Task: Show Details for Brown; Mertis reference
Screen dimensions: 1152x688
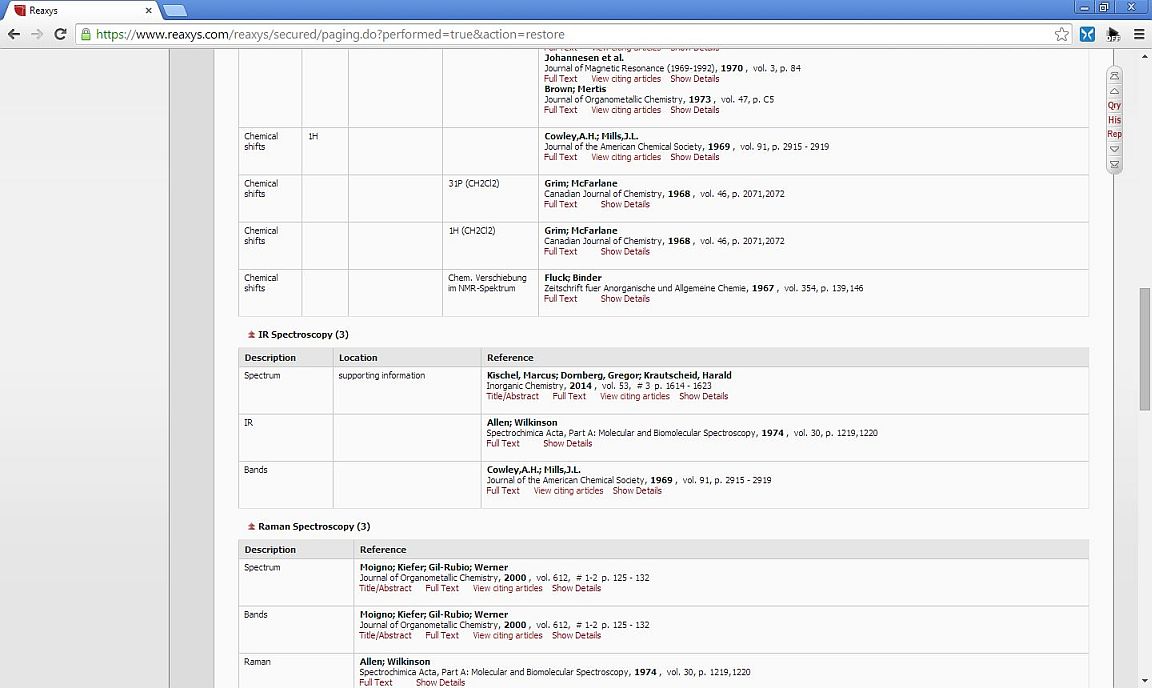Action: pyautogui.click(x=694, y=110)
